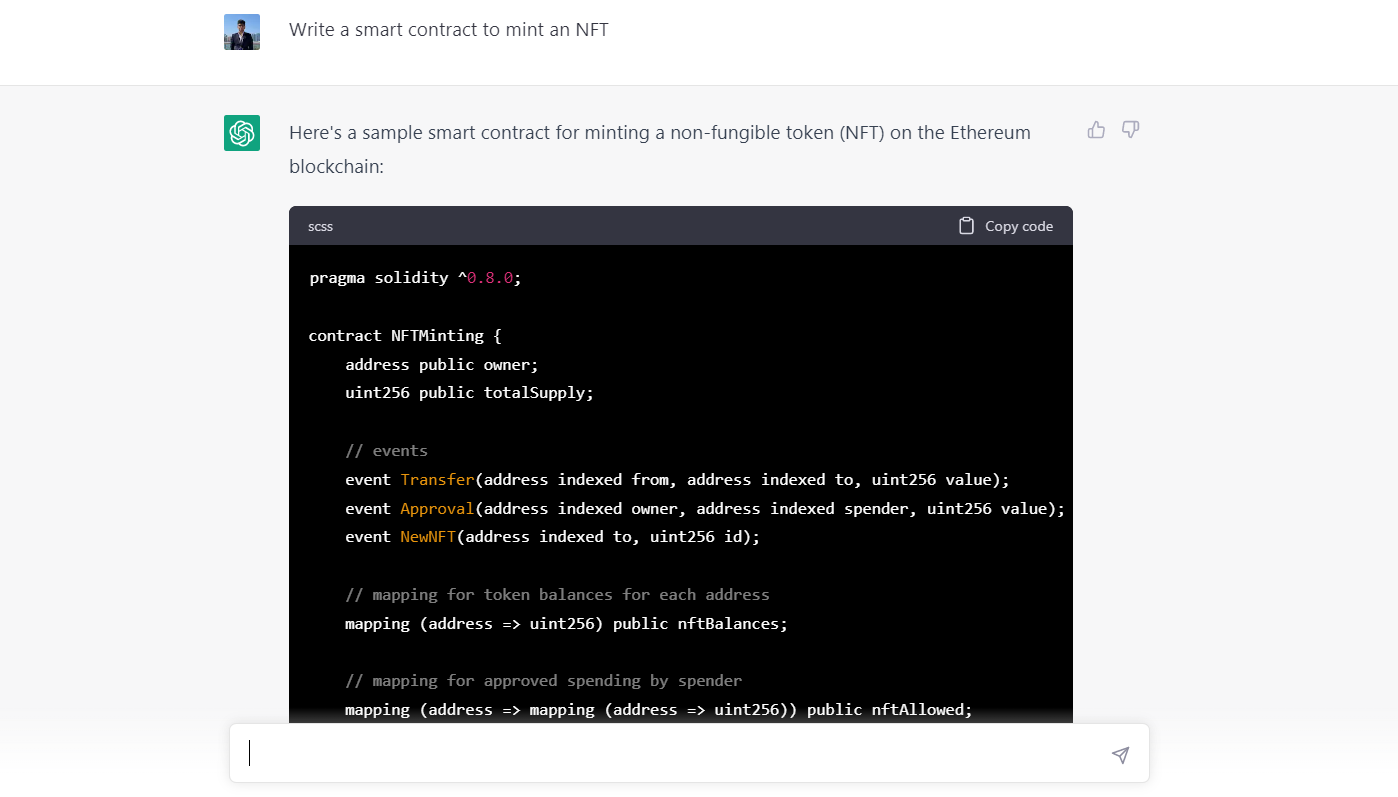
Task: Click the line 'address public owner;'
Action: [442, 364]
